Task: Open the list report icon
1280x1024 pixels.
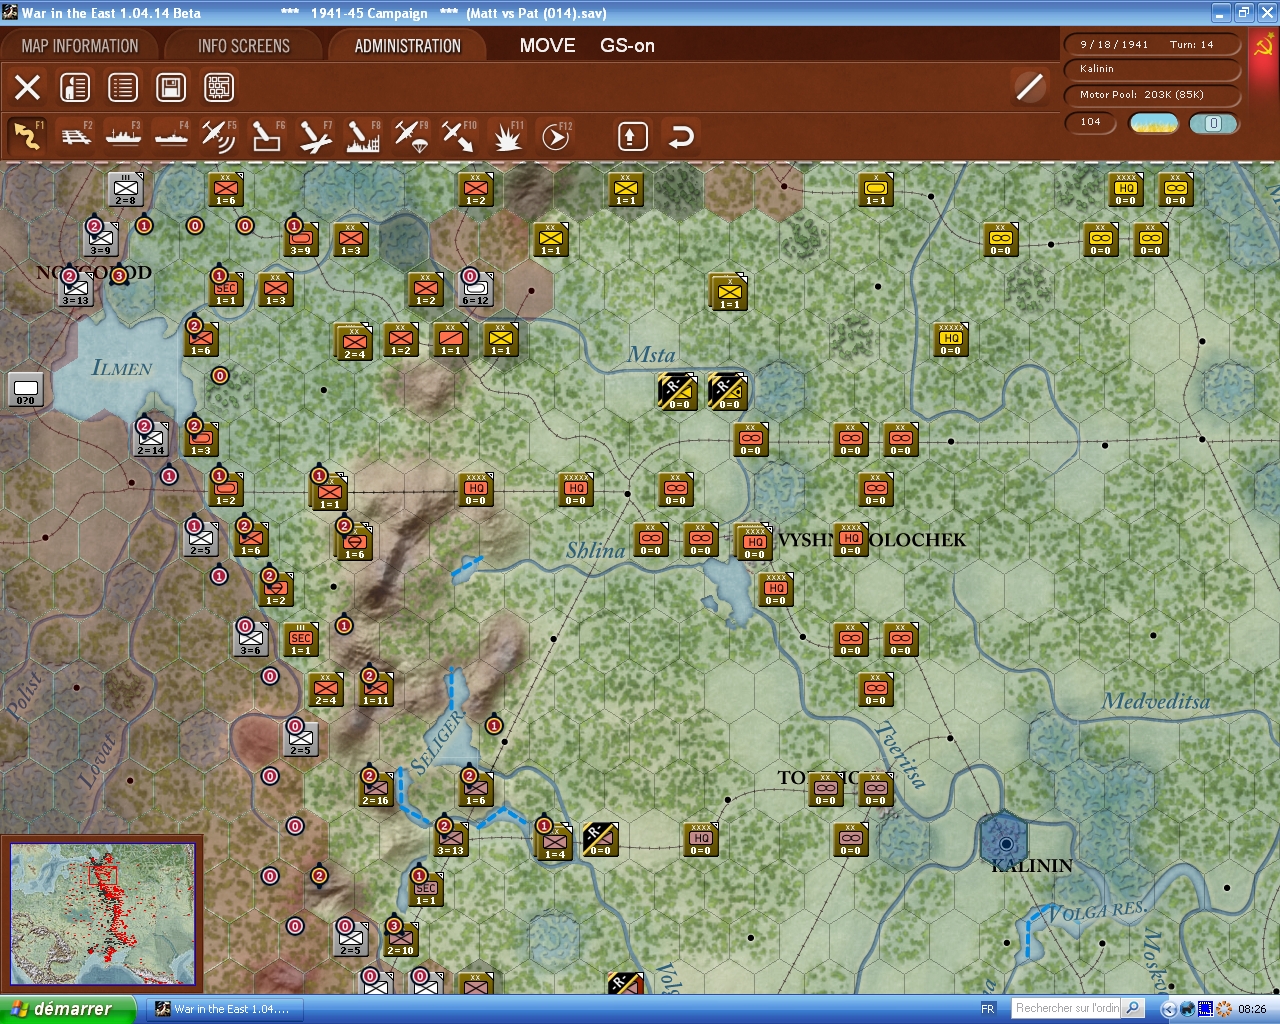Action: click(123, 87)
